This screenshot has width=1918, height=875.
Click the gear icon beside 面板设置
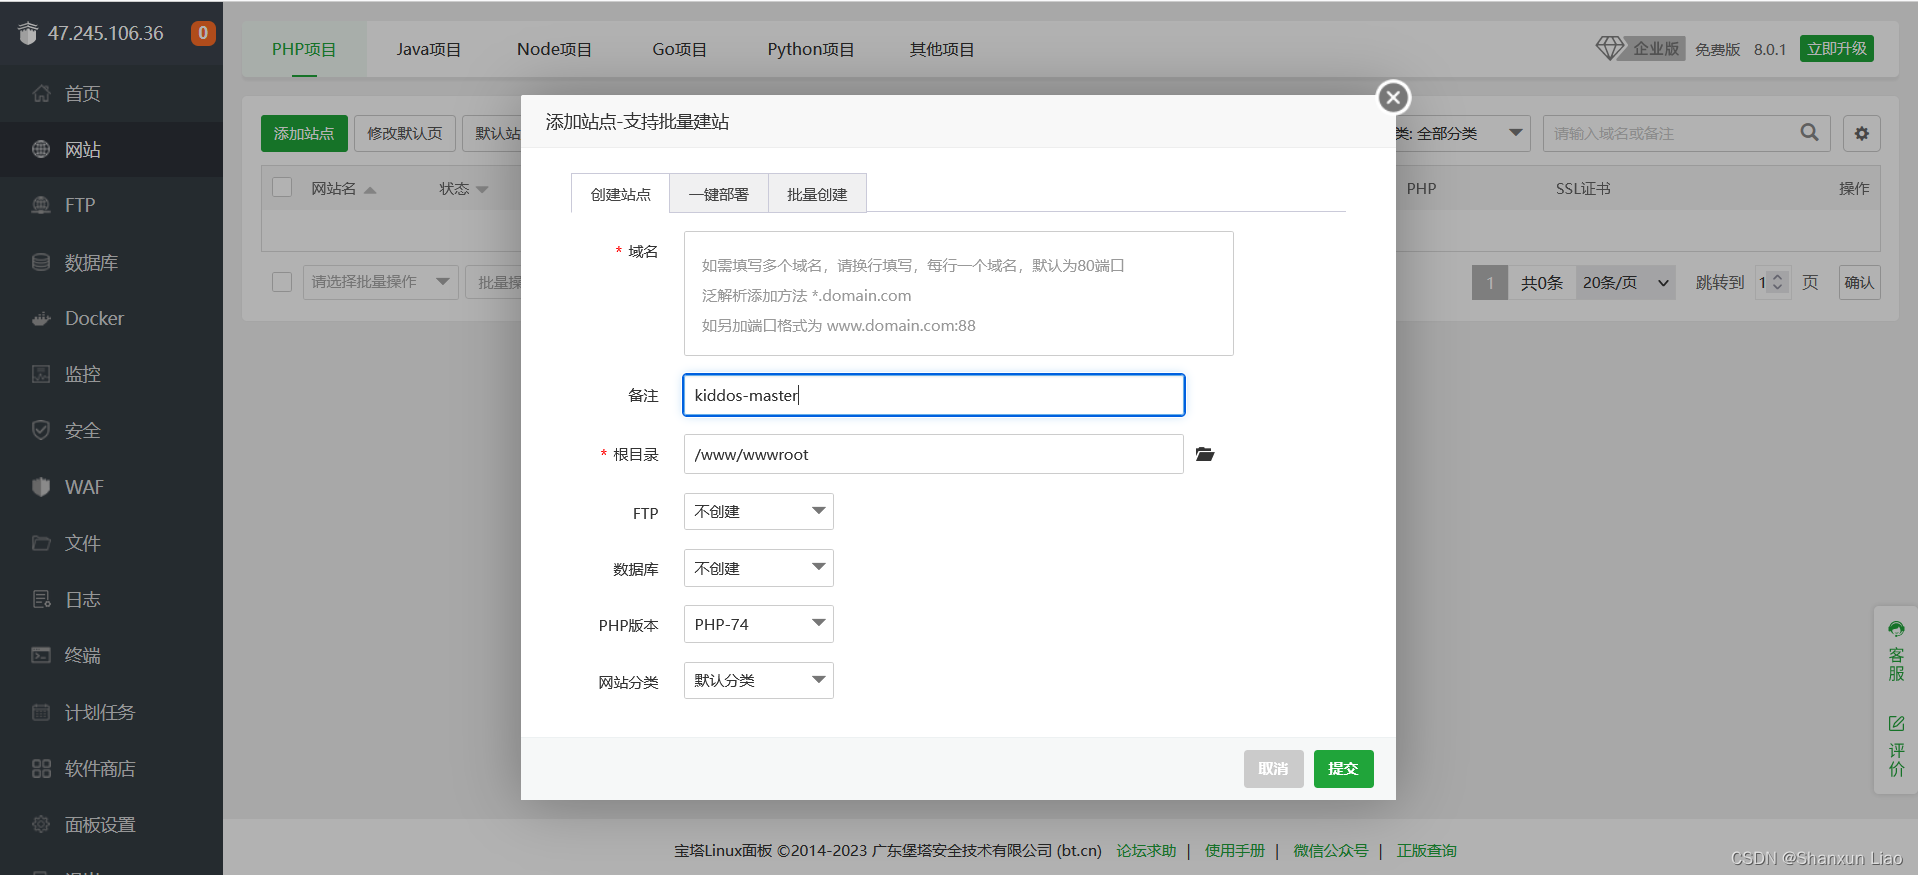(41, 824)
